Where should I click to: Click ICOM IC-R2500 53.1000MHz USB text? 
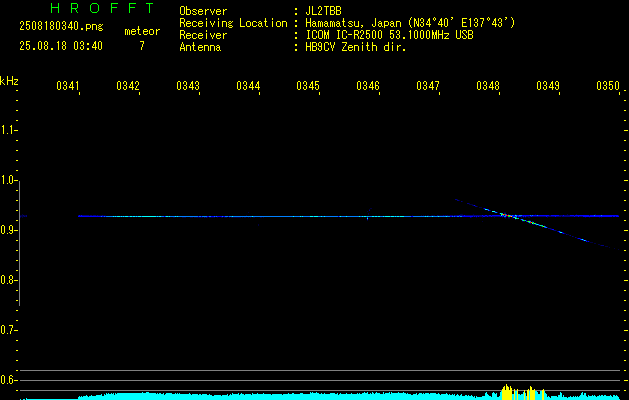(389, 35)
